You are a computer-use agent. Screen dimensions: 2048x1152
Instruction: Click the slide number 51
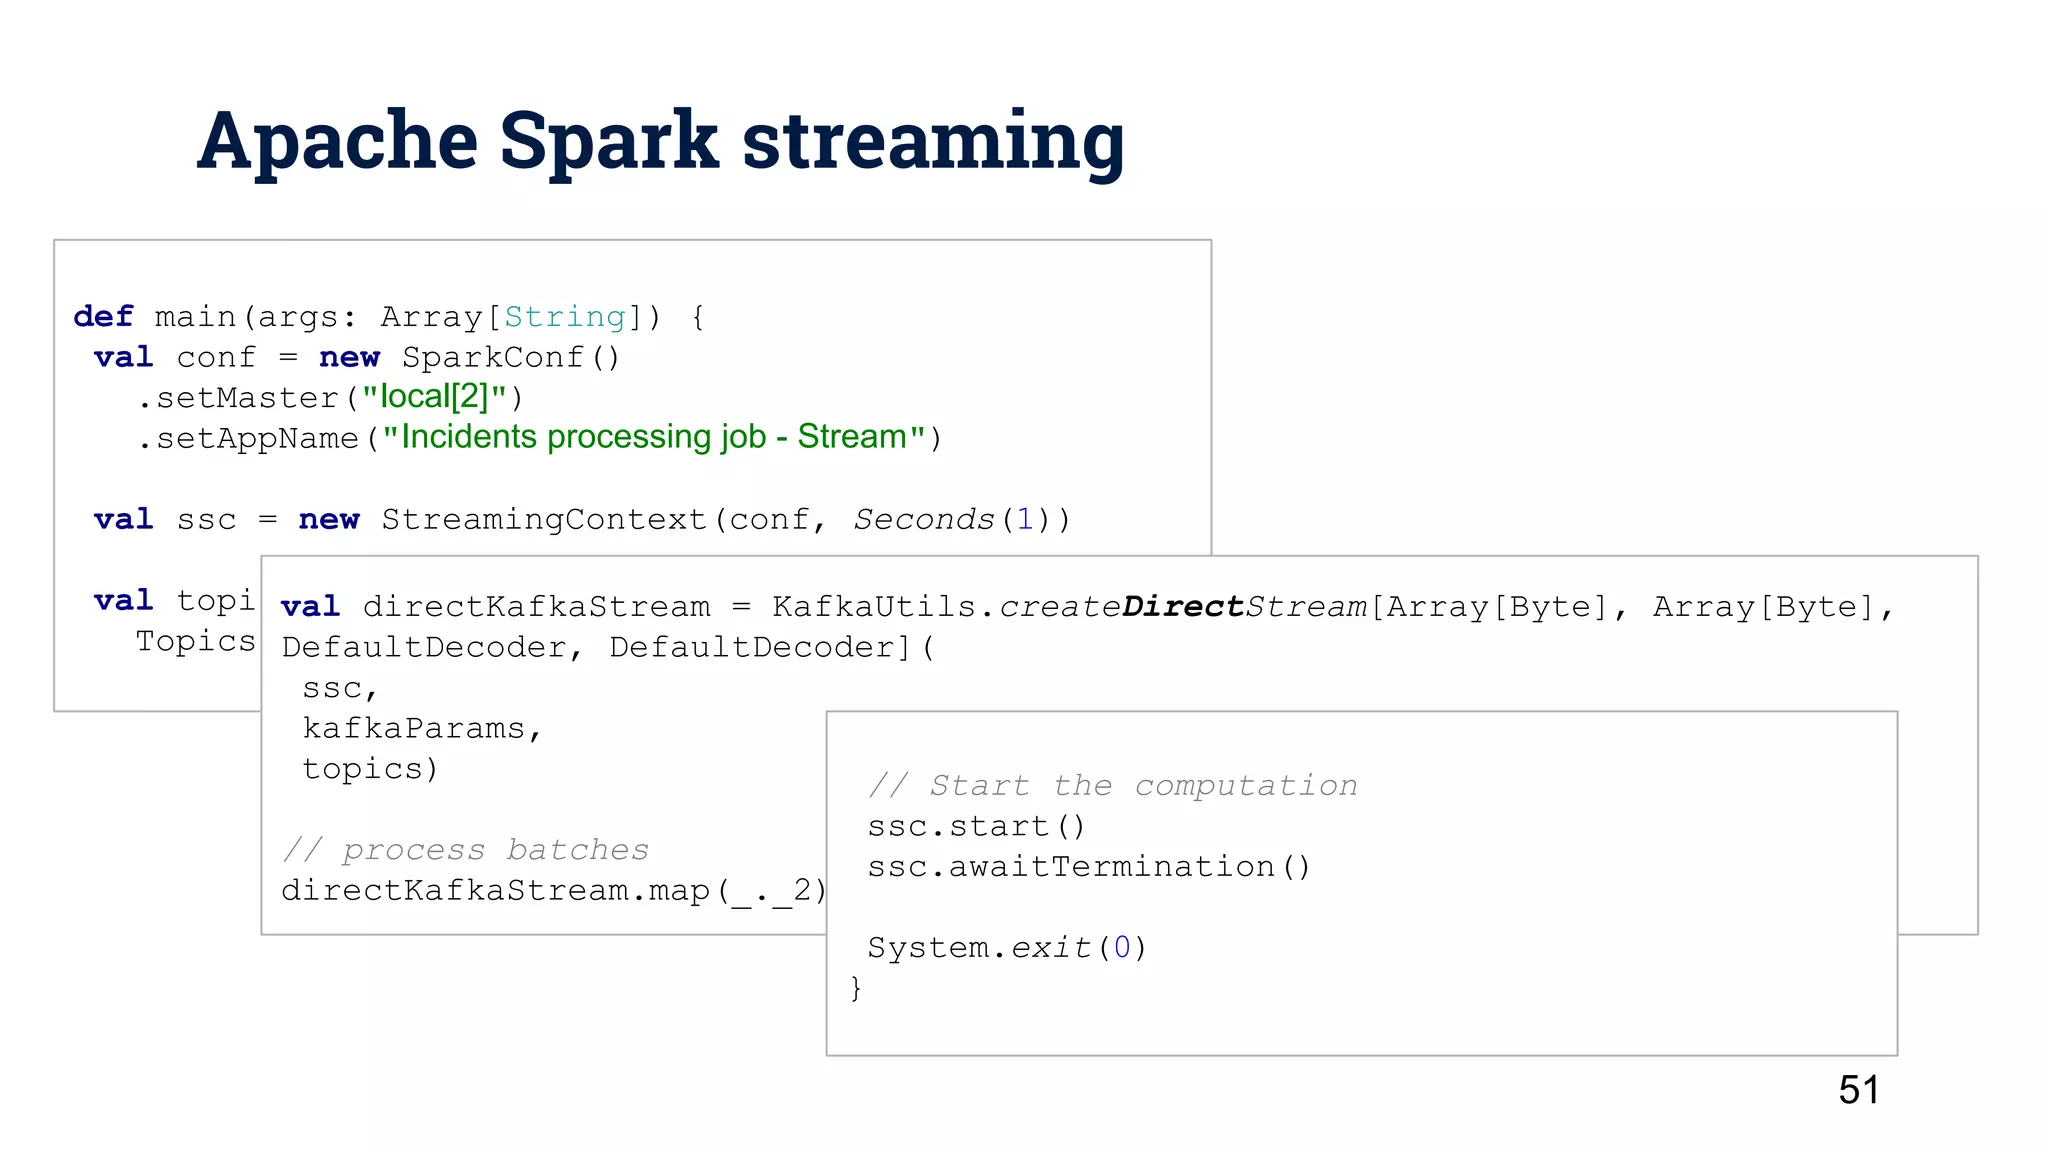click(1858, 1090)
